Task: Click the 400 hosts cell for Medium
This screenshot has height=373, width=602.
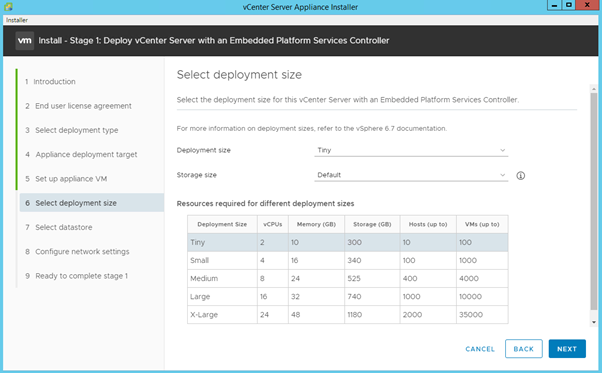Action: pos(428,278)
